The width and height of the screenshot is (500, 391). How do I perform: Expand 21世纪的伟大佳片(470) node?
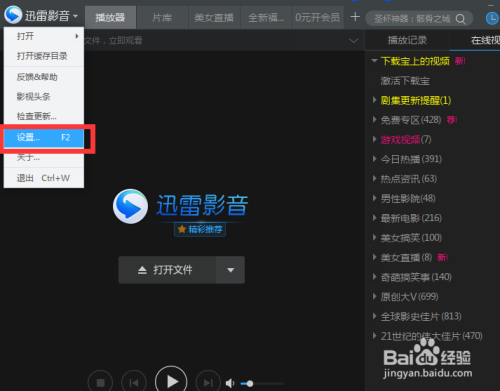coord(374,336)
